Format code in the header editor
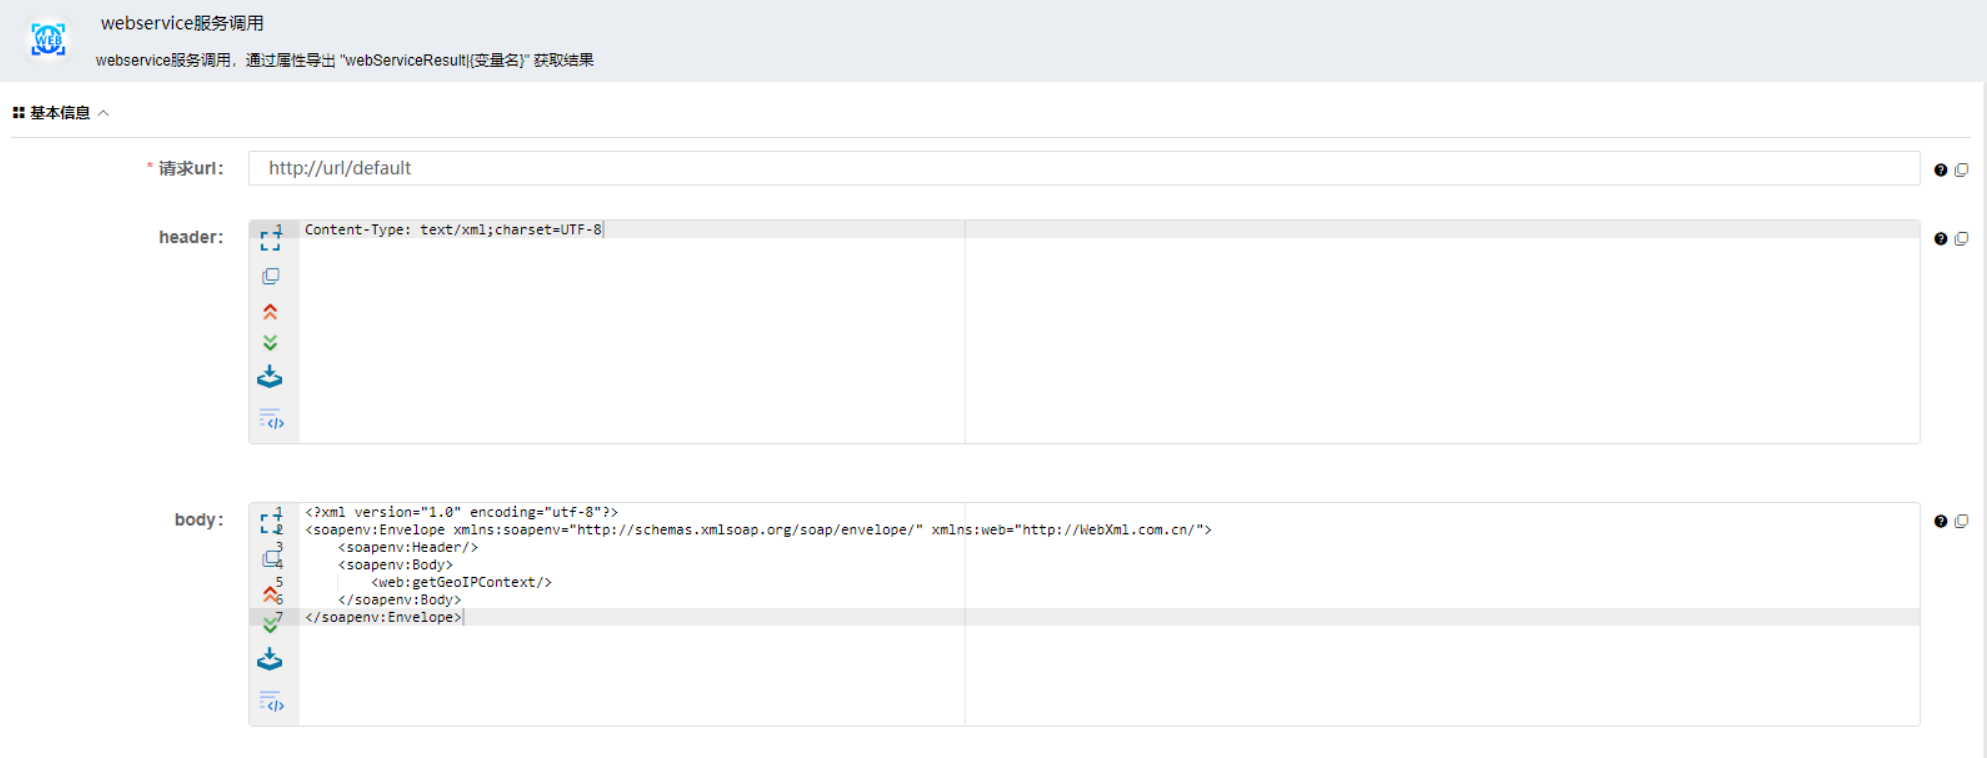1987x758 pixels. click(x=271, y=419)
